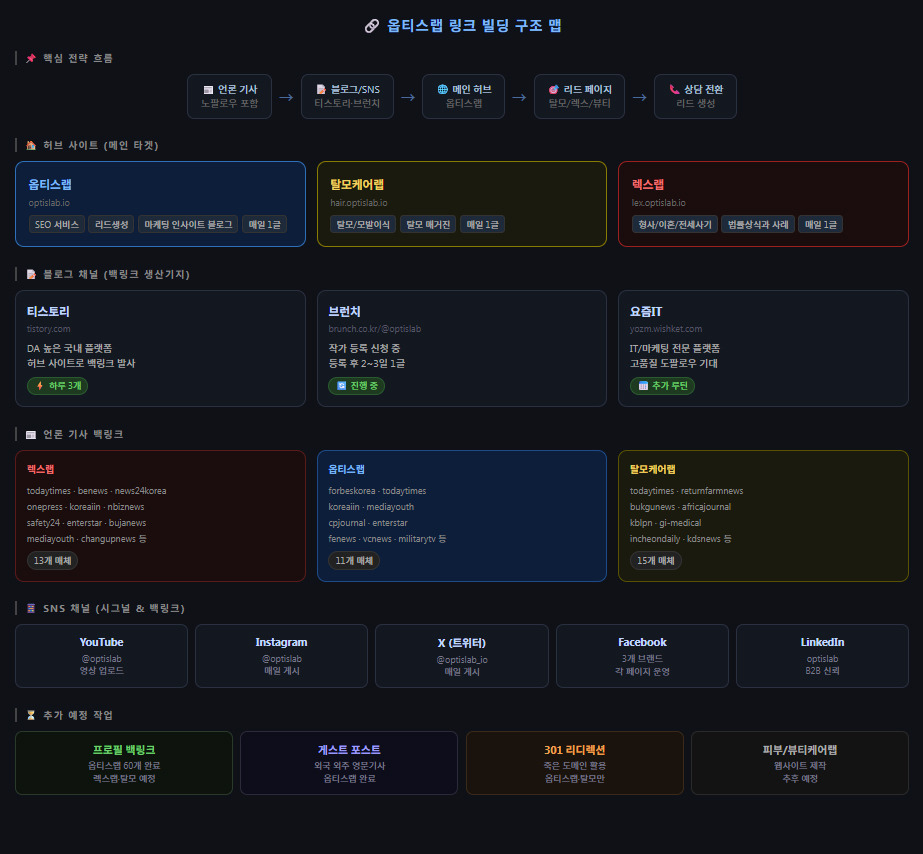
Task: Open the tistory.com link
Action: click(x=48, y=329)
